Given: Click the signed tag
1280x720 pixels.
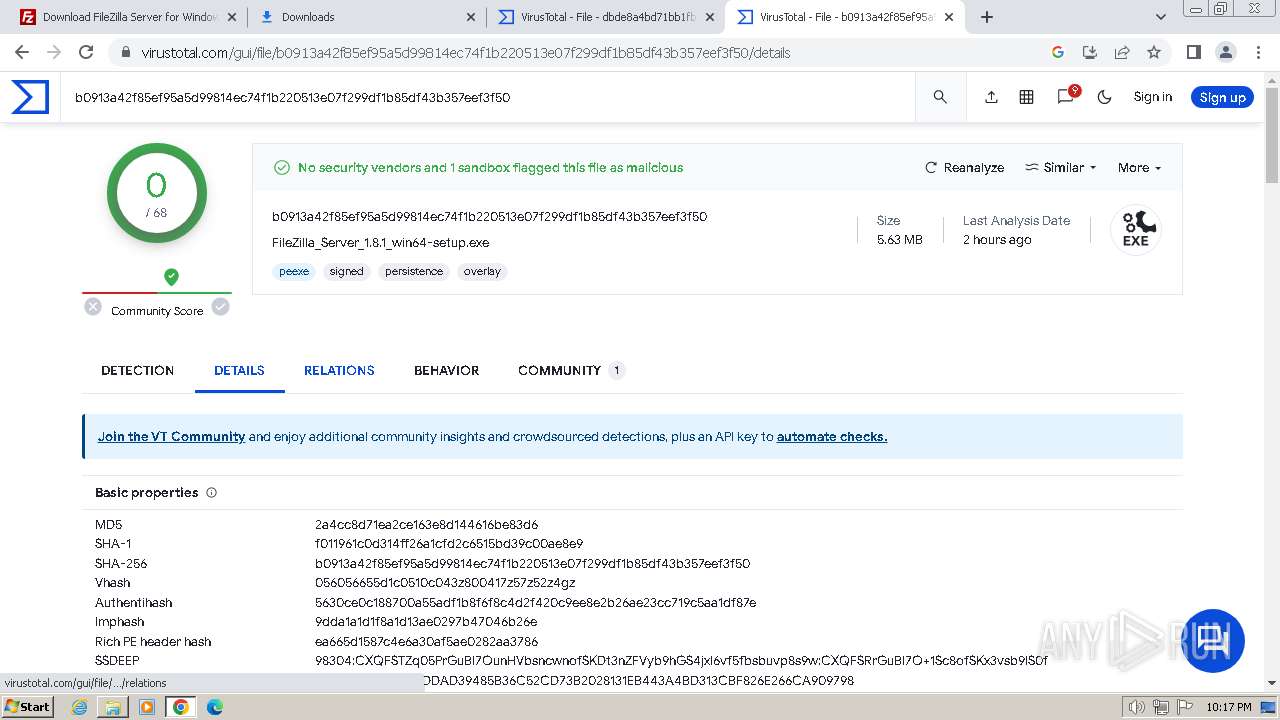Looking at the screenshot, I should [x=347, y=272].
